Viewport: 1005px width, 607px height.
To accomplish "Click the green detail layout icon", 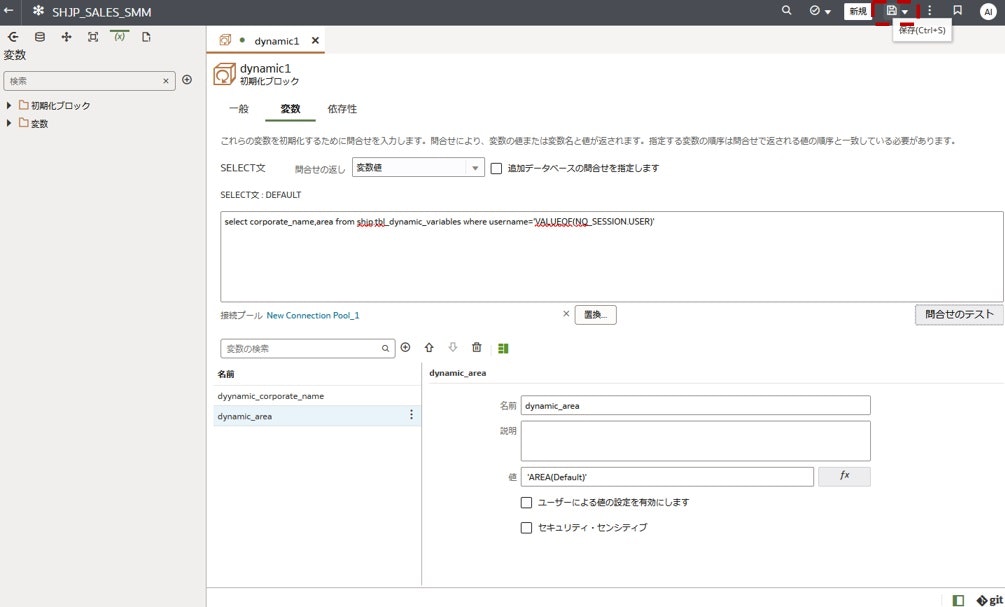I will [503, 348].
